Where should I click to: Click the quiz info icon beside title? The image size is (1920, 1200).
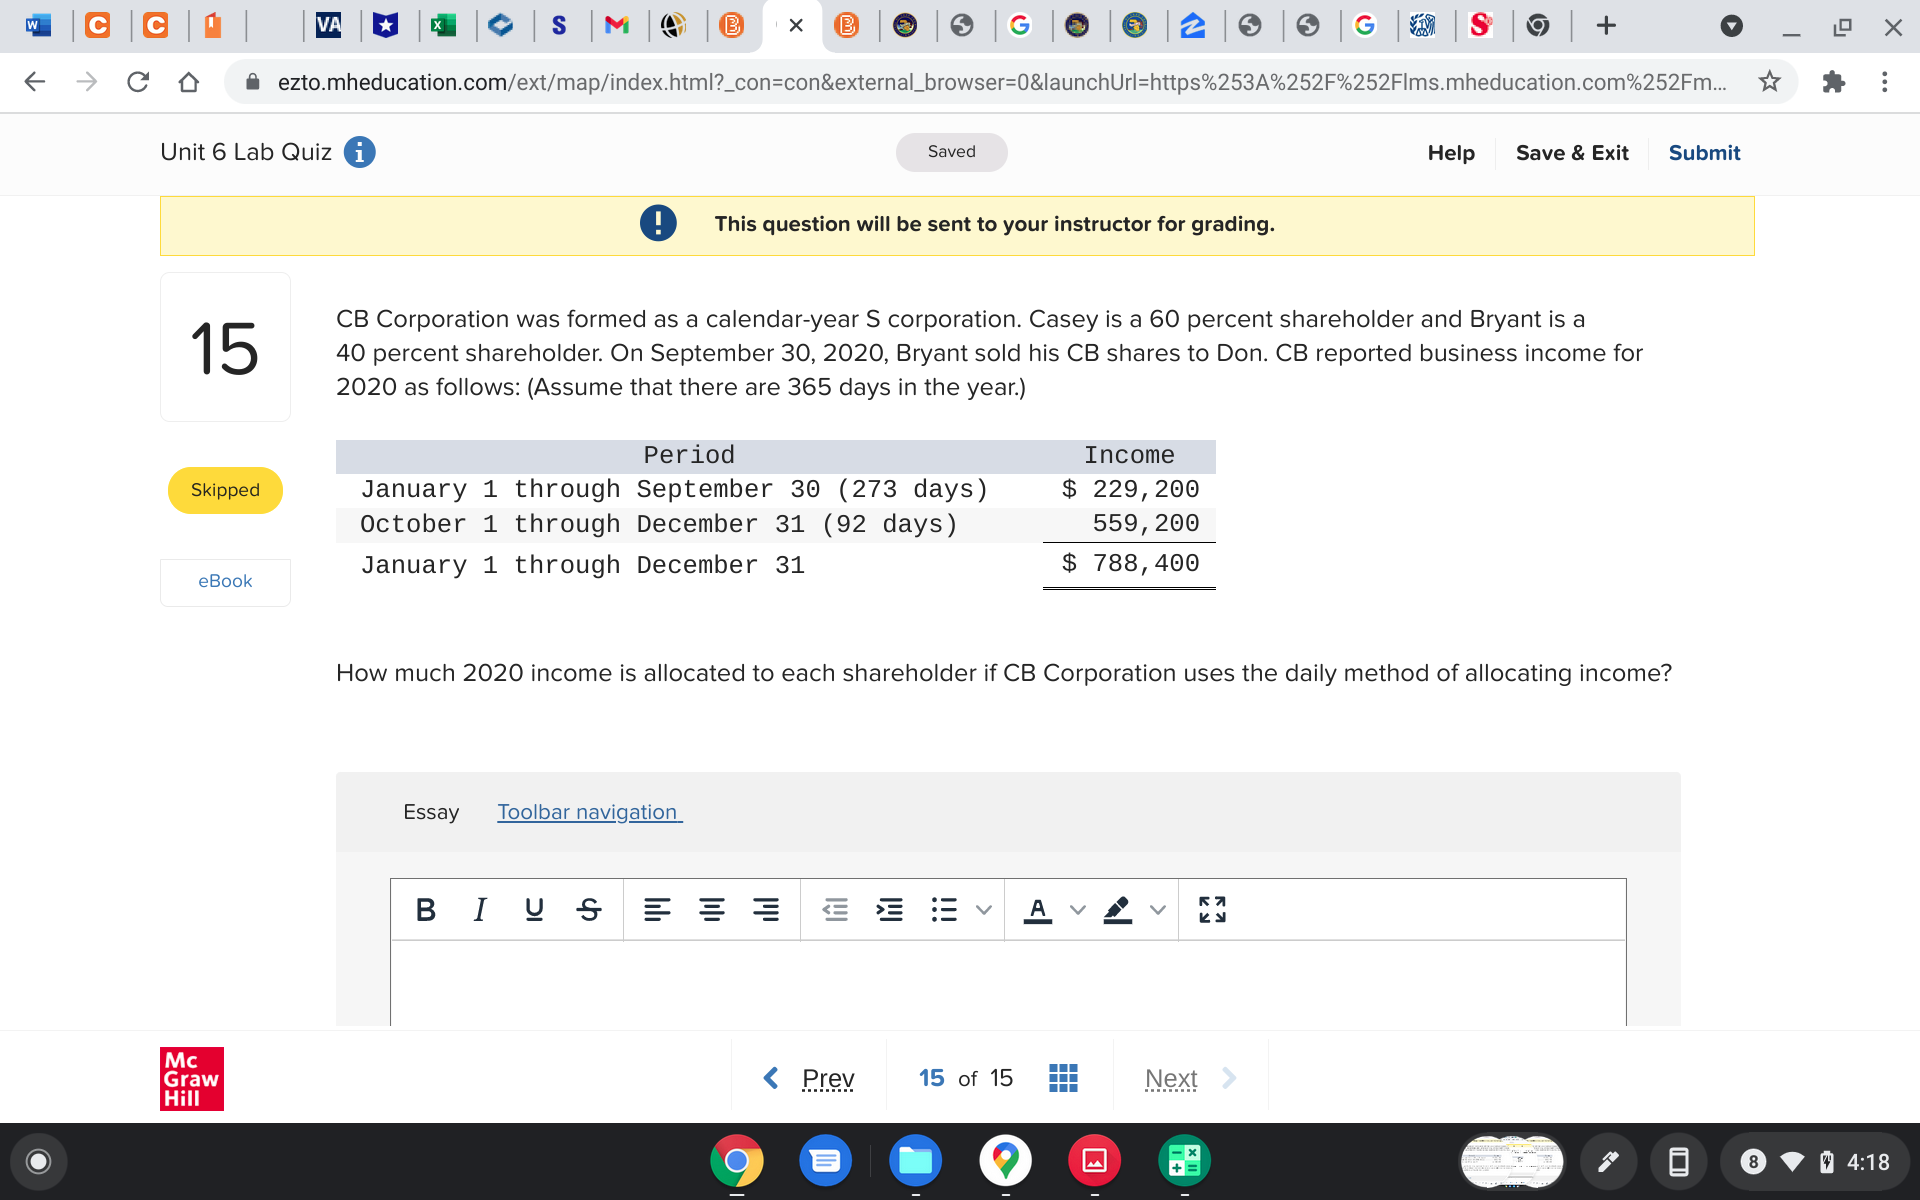359,152
